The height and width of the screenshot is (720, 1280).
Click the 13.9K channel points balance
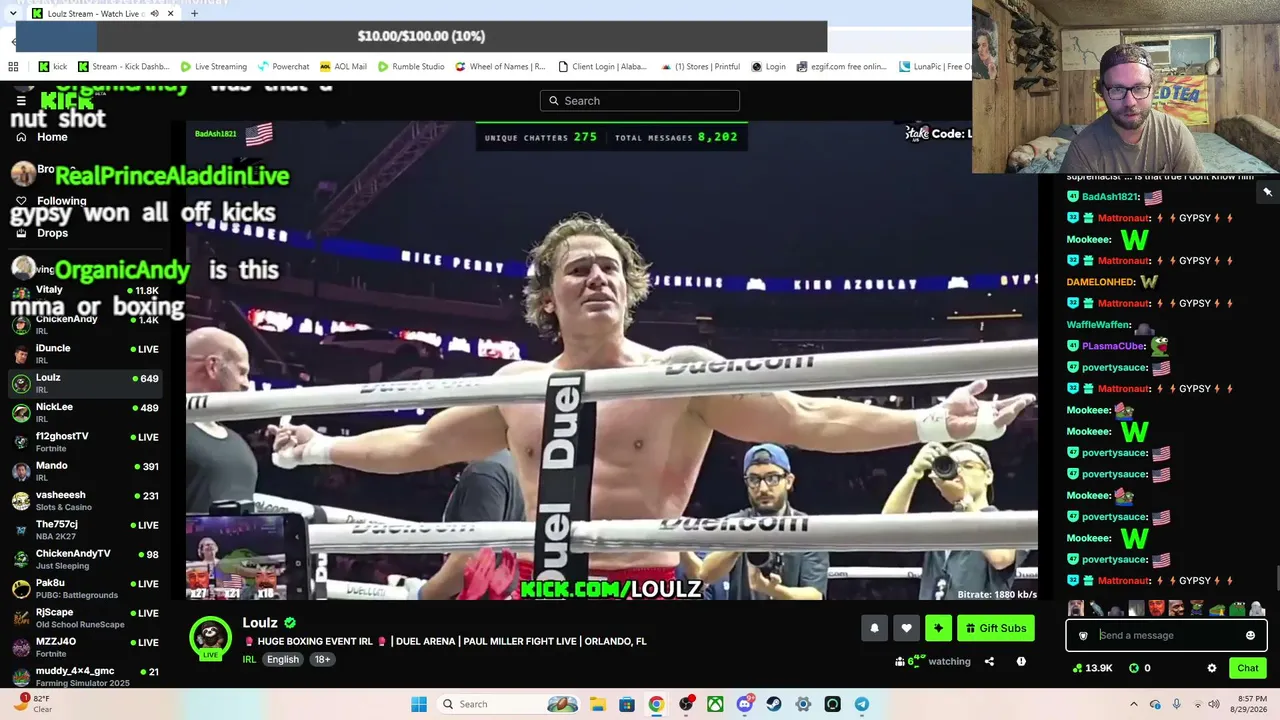pos(1092,668)
